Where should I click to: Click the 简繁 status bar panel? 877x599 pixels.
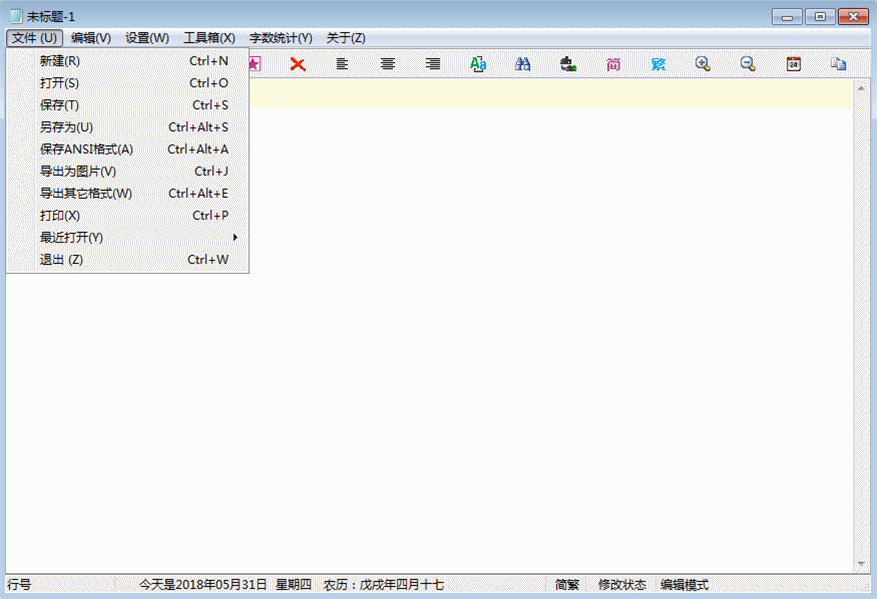(x=567, y=584)
